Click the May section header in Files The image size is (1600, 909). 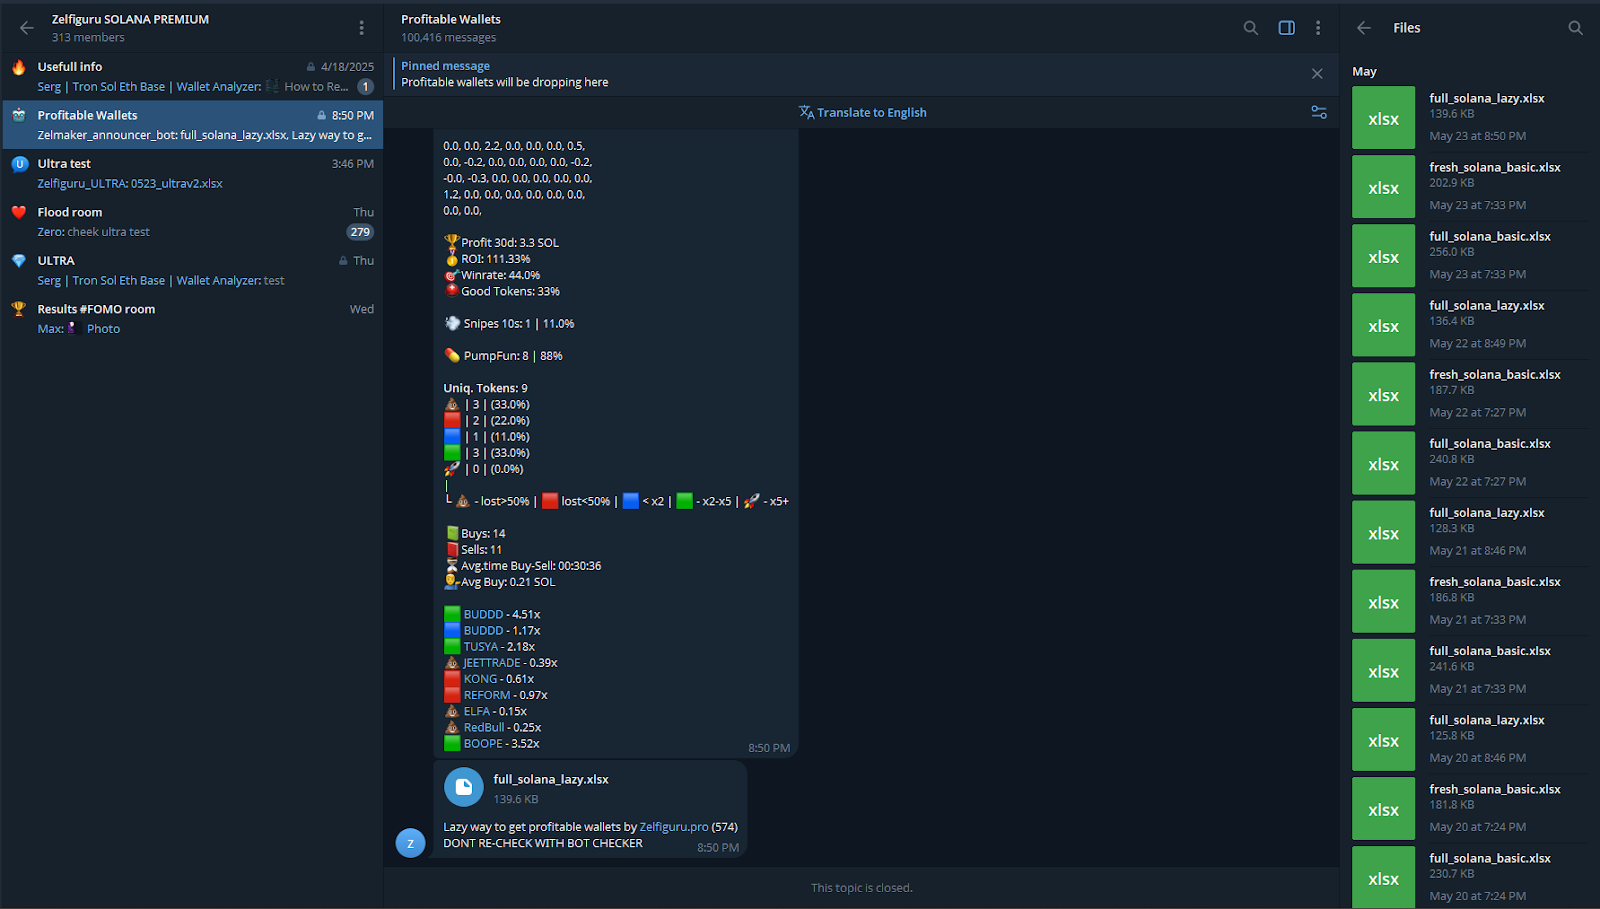tap(1364, 72)
